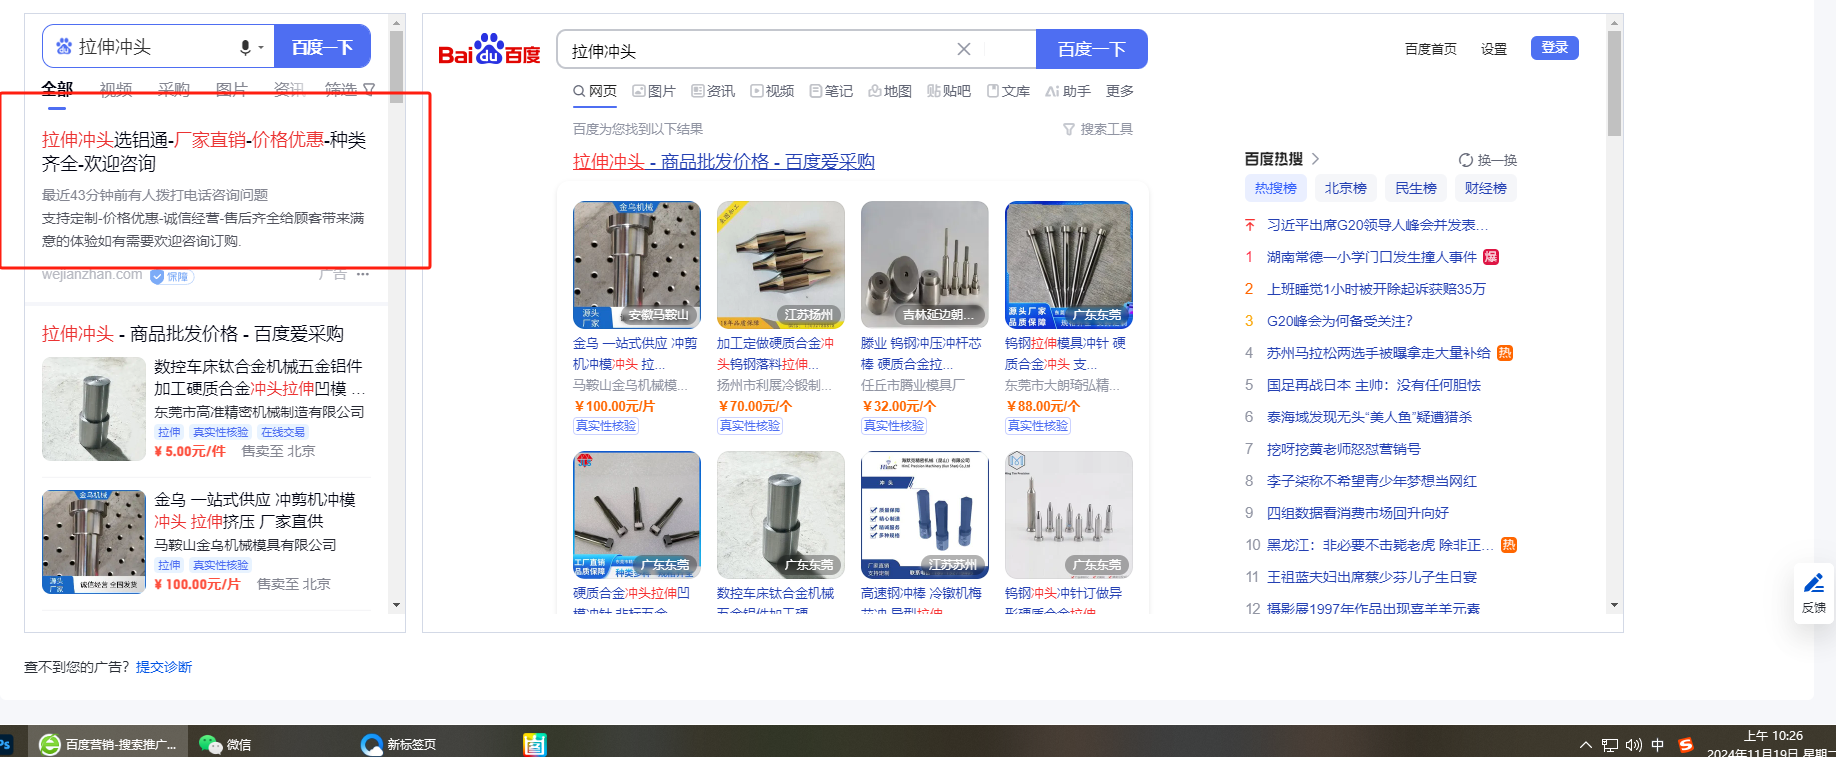Click 真实性核验 badge under ¥70.00元/个
This screenshot has height=757, width=1836.
click(750, 426)
